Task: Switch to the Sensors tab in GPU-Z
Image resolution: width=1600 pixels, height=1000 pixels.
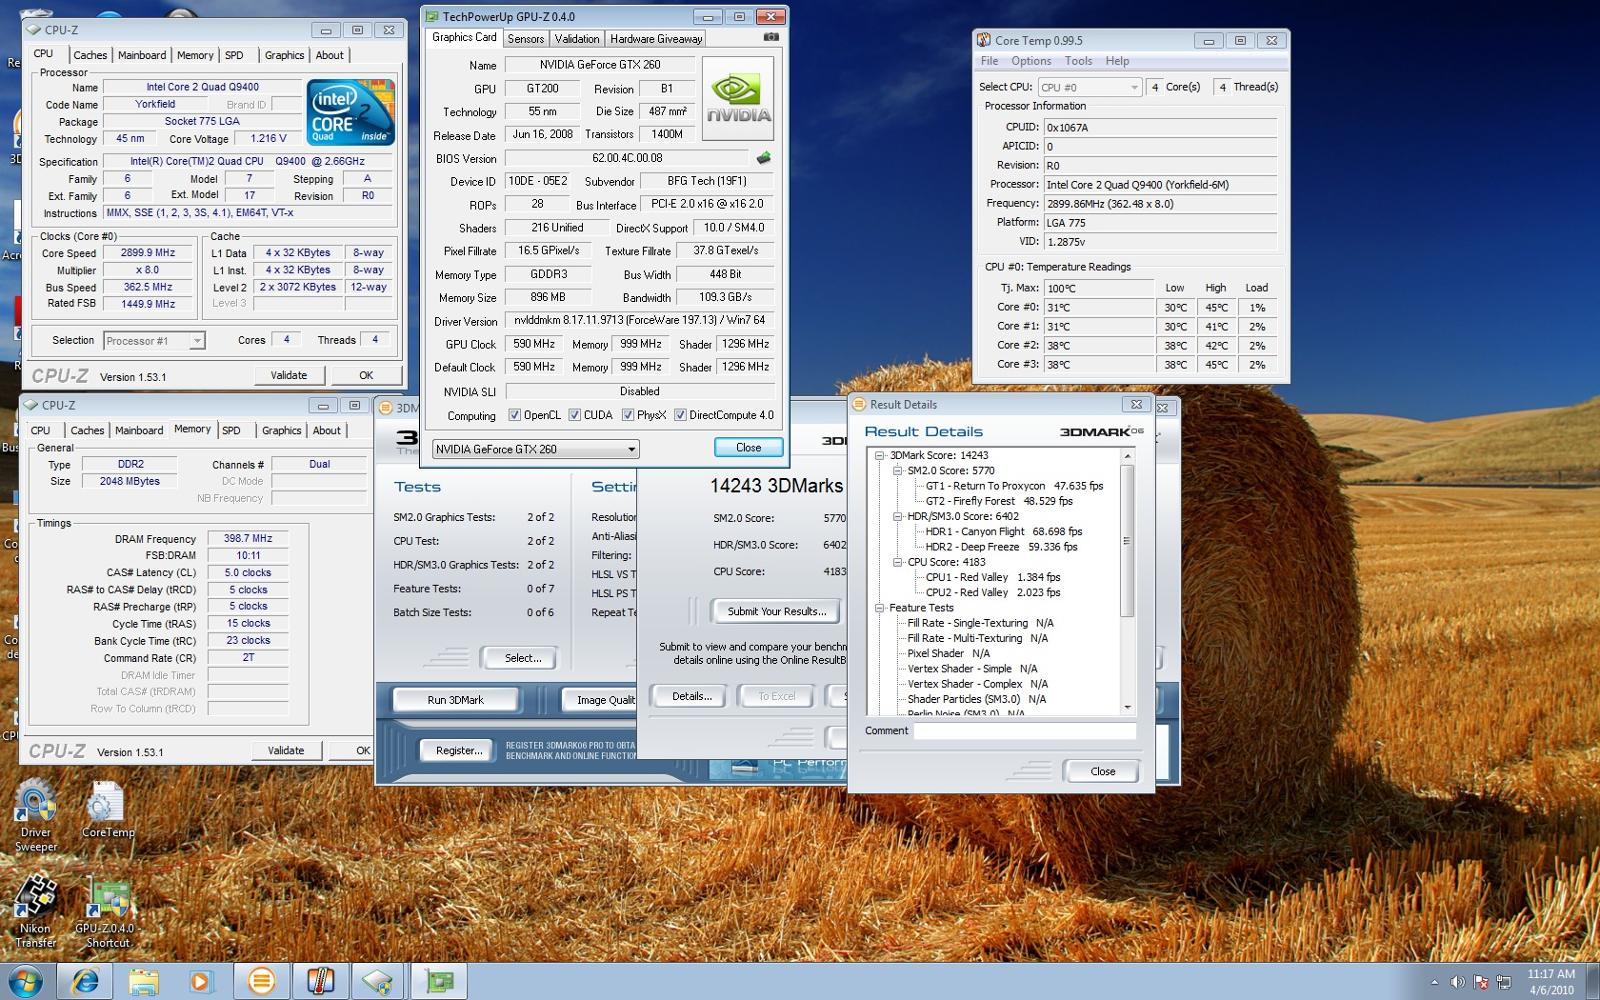Action: tap(526, 39)
